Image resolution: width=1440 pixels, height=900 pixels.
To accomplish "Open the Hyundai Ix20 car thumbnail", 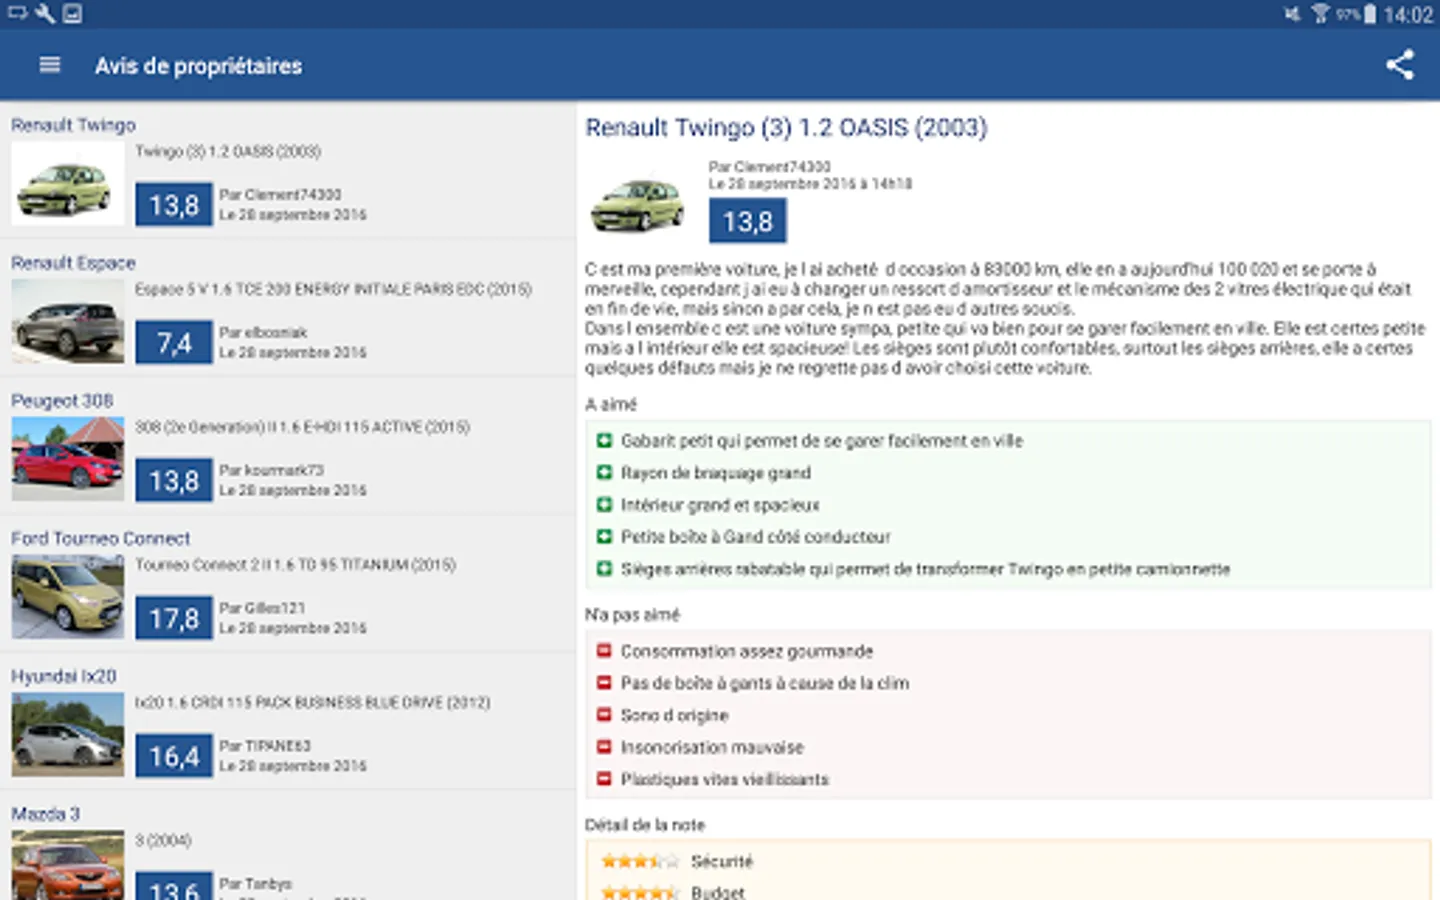I will click(68, 735).
